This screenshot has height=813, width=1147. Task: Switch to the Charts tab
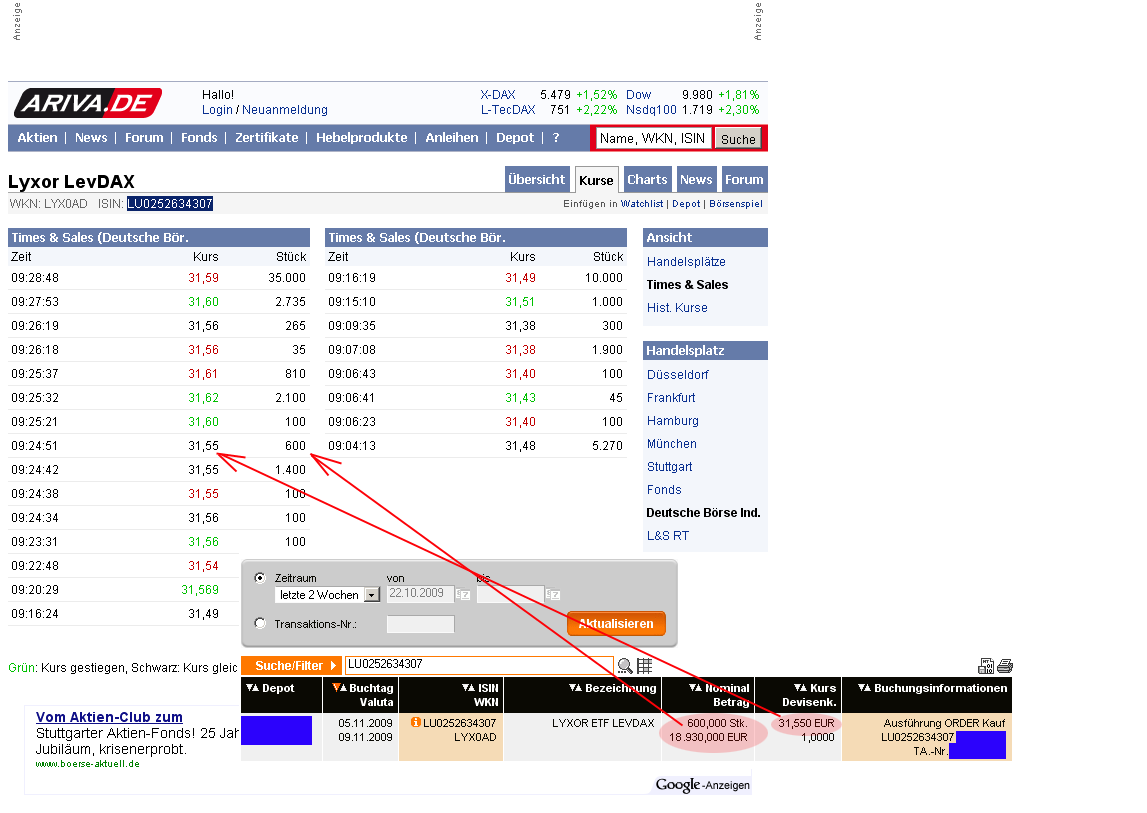pos(646,180)
